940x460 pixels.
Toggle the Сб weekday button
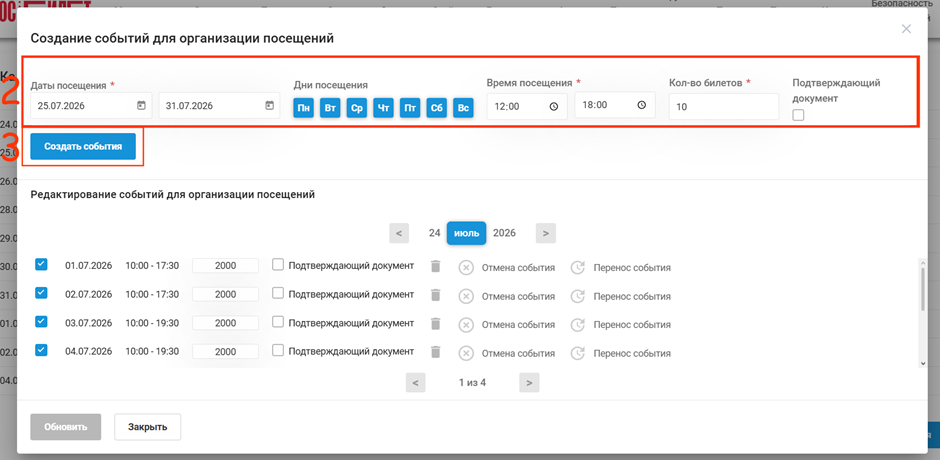point(436,109)
